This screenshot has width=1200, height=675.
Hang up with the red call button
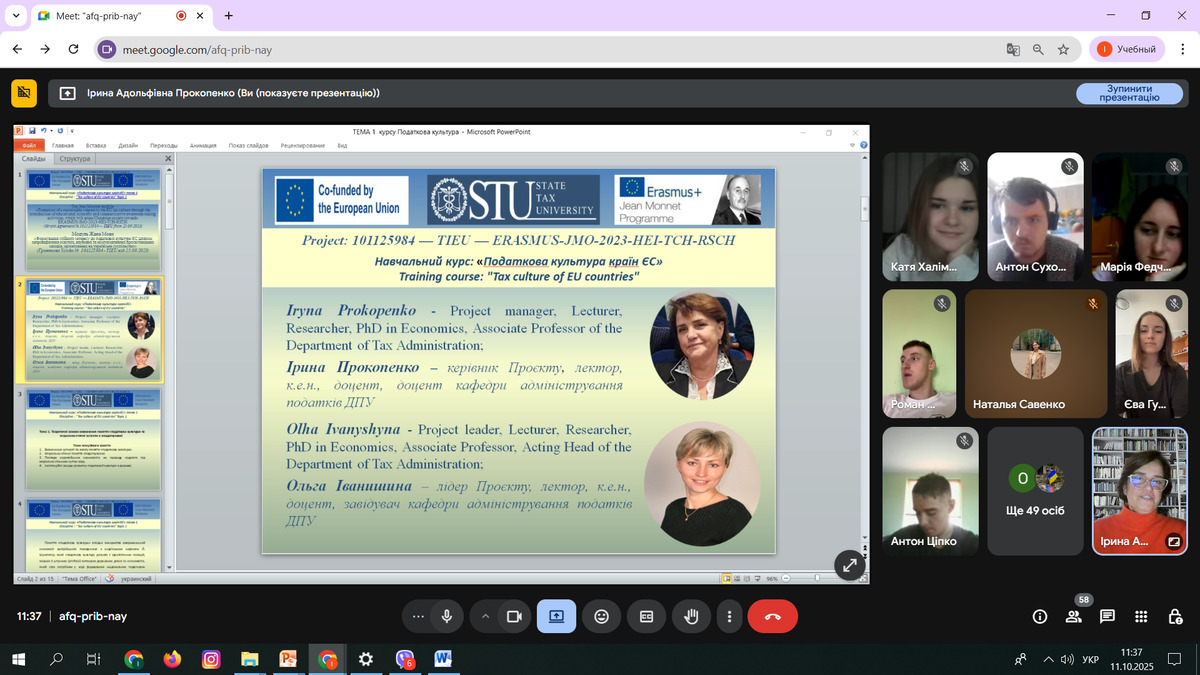tap(772, 617)
